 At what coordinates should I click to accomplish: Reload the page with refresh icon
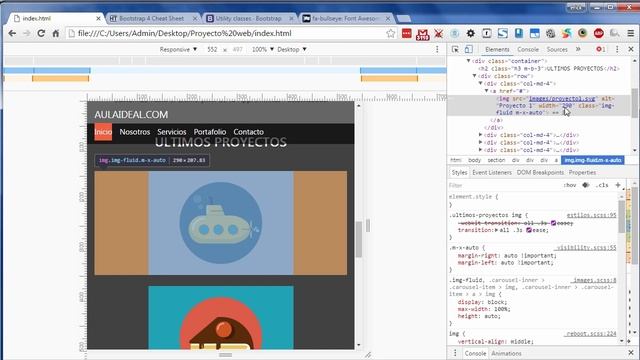pyautogui.click(x=41, y=33)
